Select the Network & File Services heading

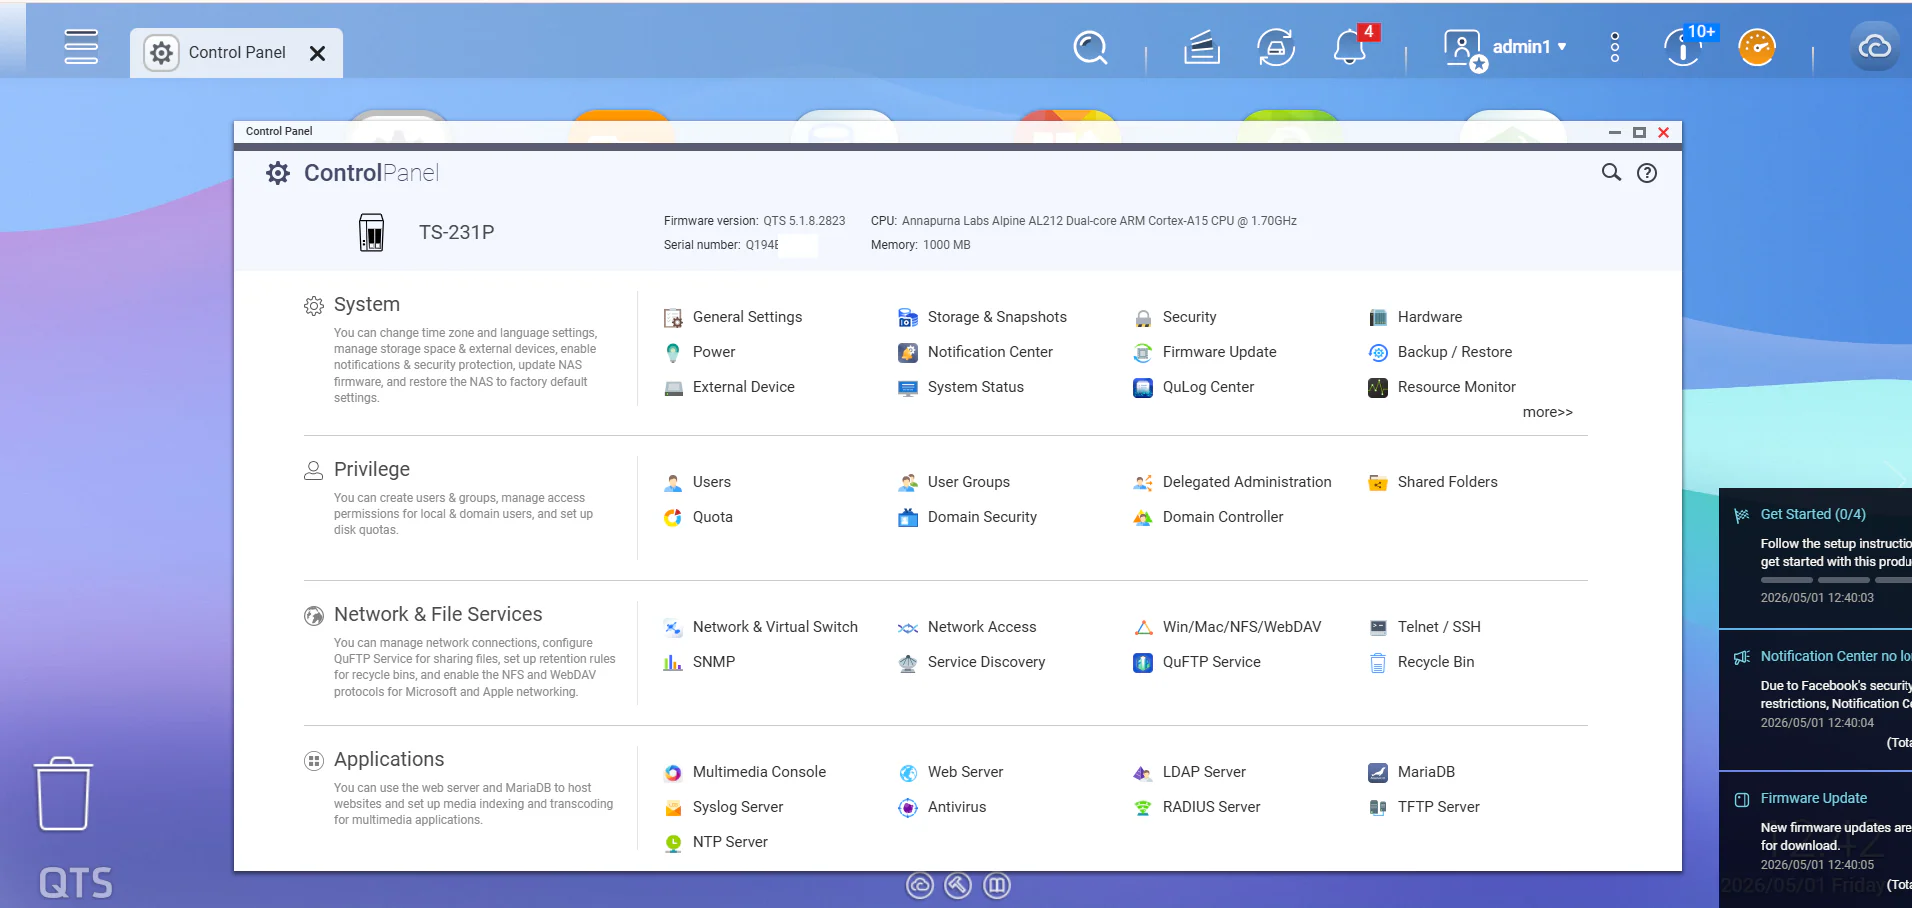point(438,614)
